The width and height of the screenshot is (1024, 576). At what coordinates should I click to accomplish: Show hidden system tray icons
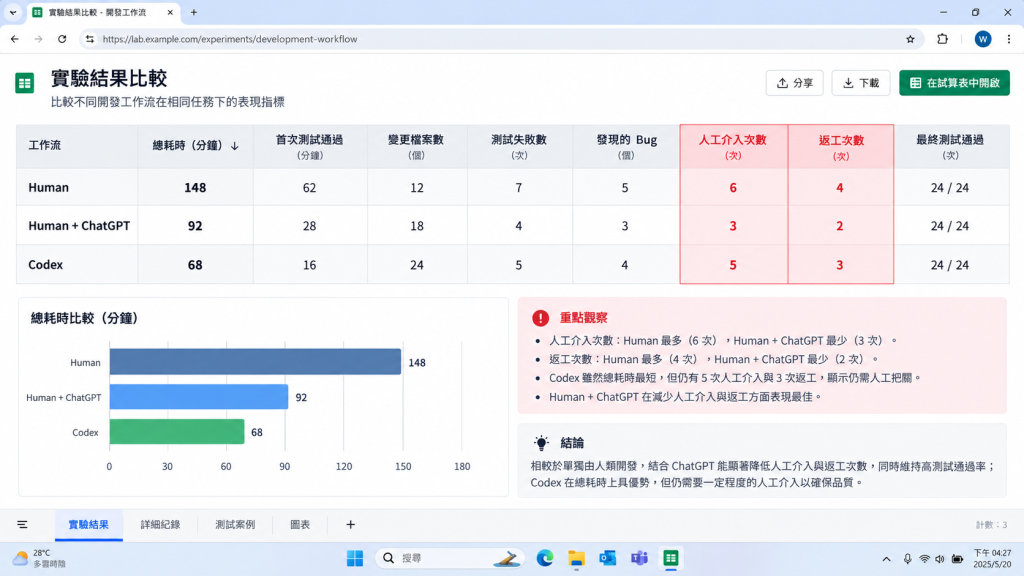(886, 559)
